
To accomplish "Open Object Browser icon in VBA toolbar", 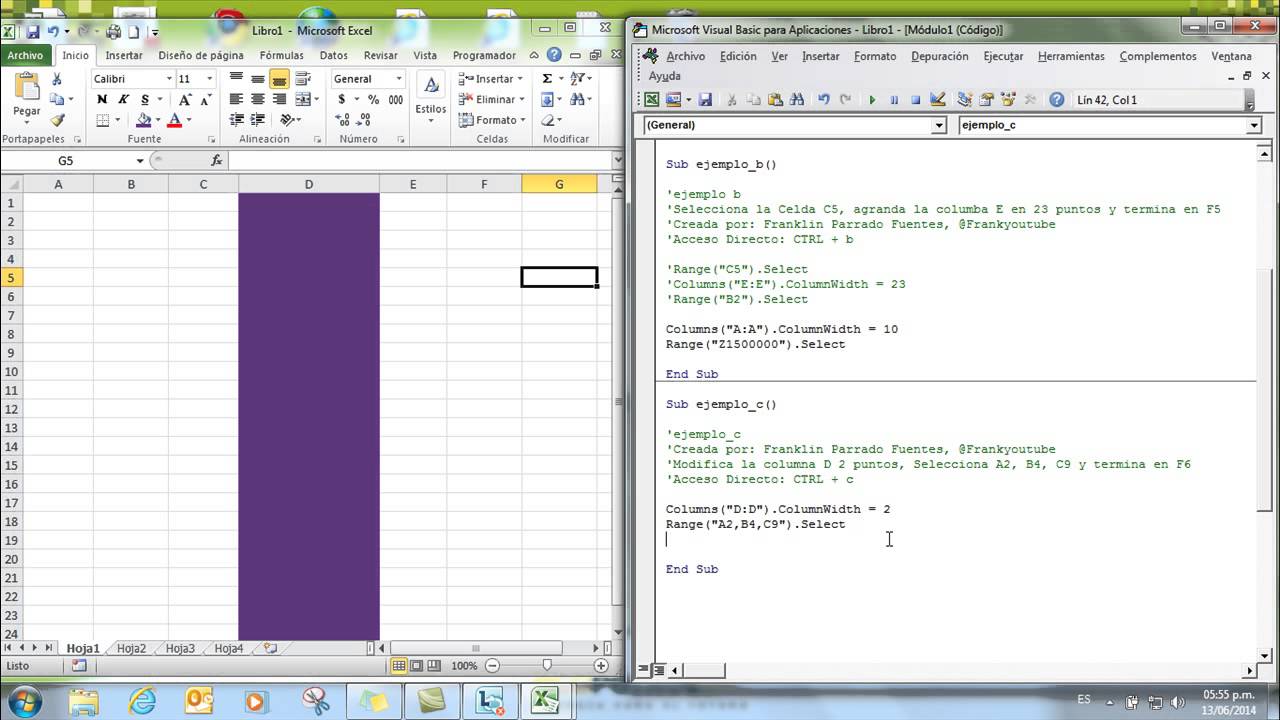I will [x=1008, y=100].
